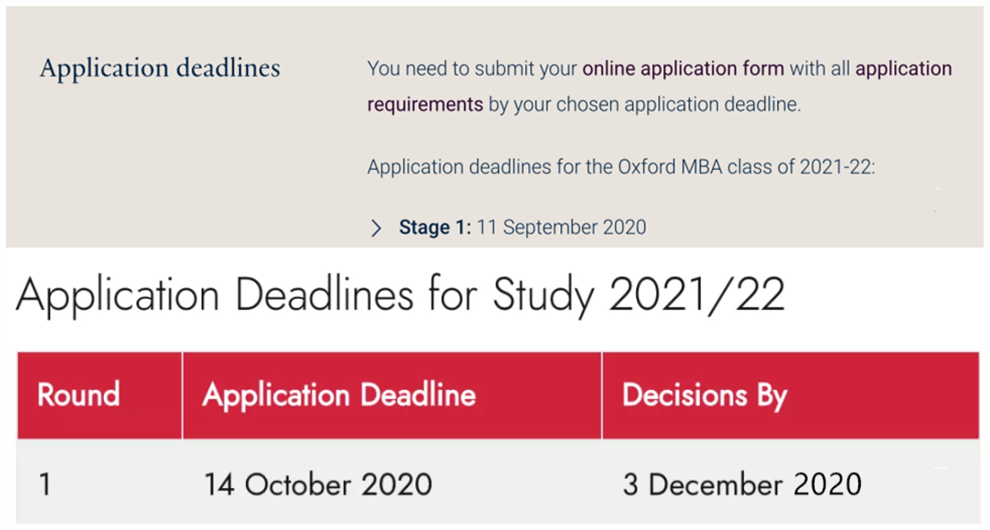Select the 11 September 2020 date text
The height and width of the screenshot is (530, 990).
[561, 227]
